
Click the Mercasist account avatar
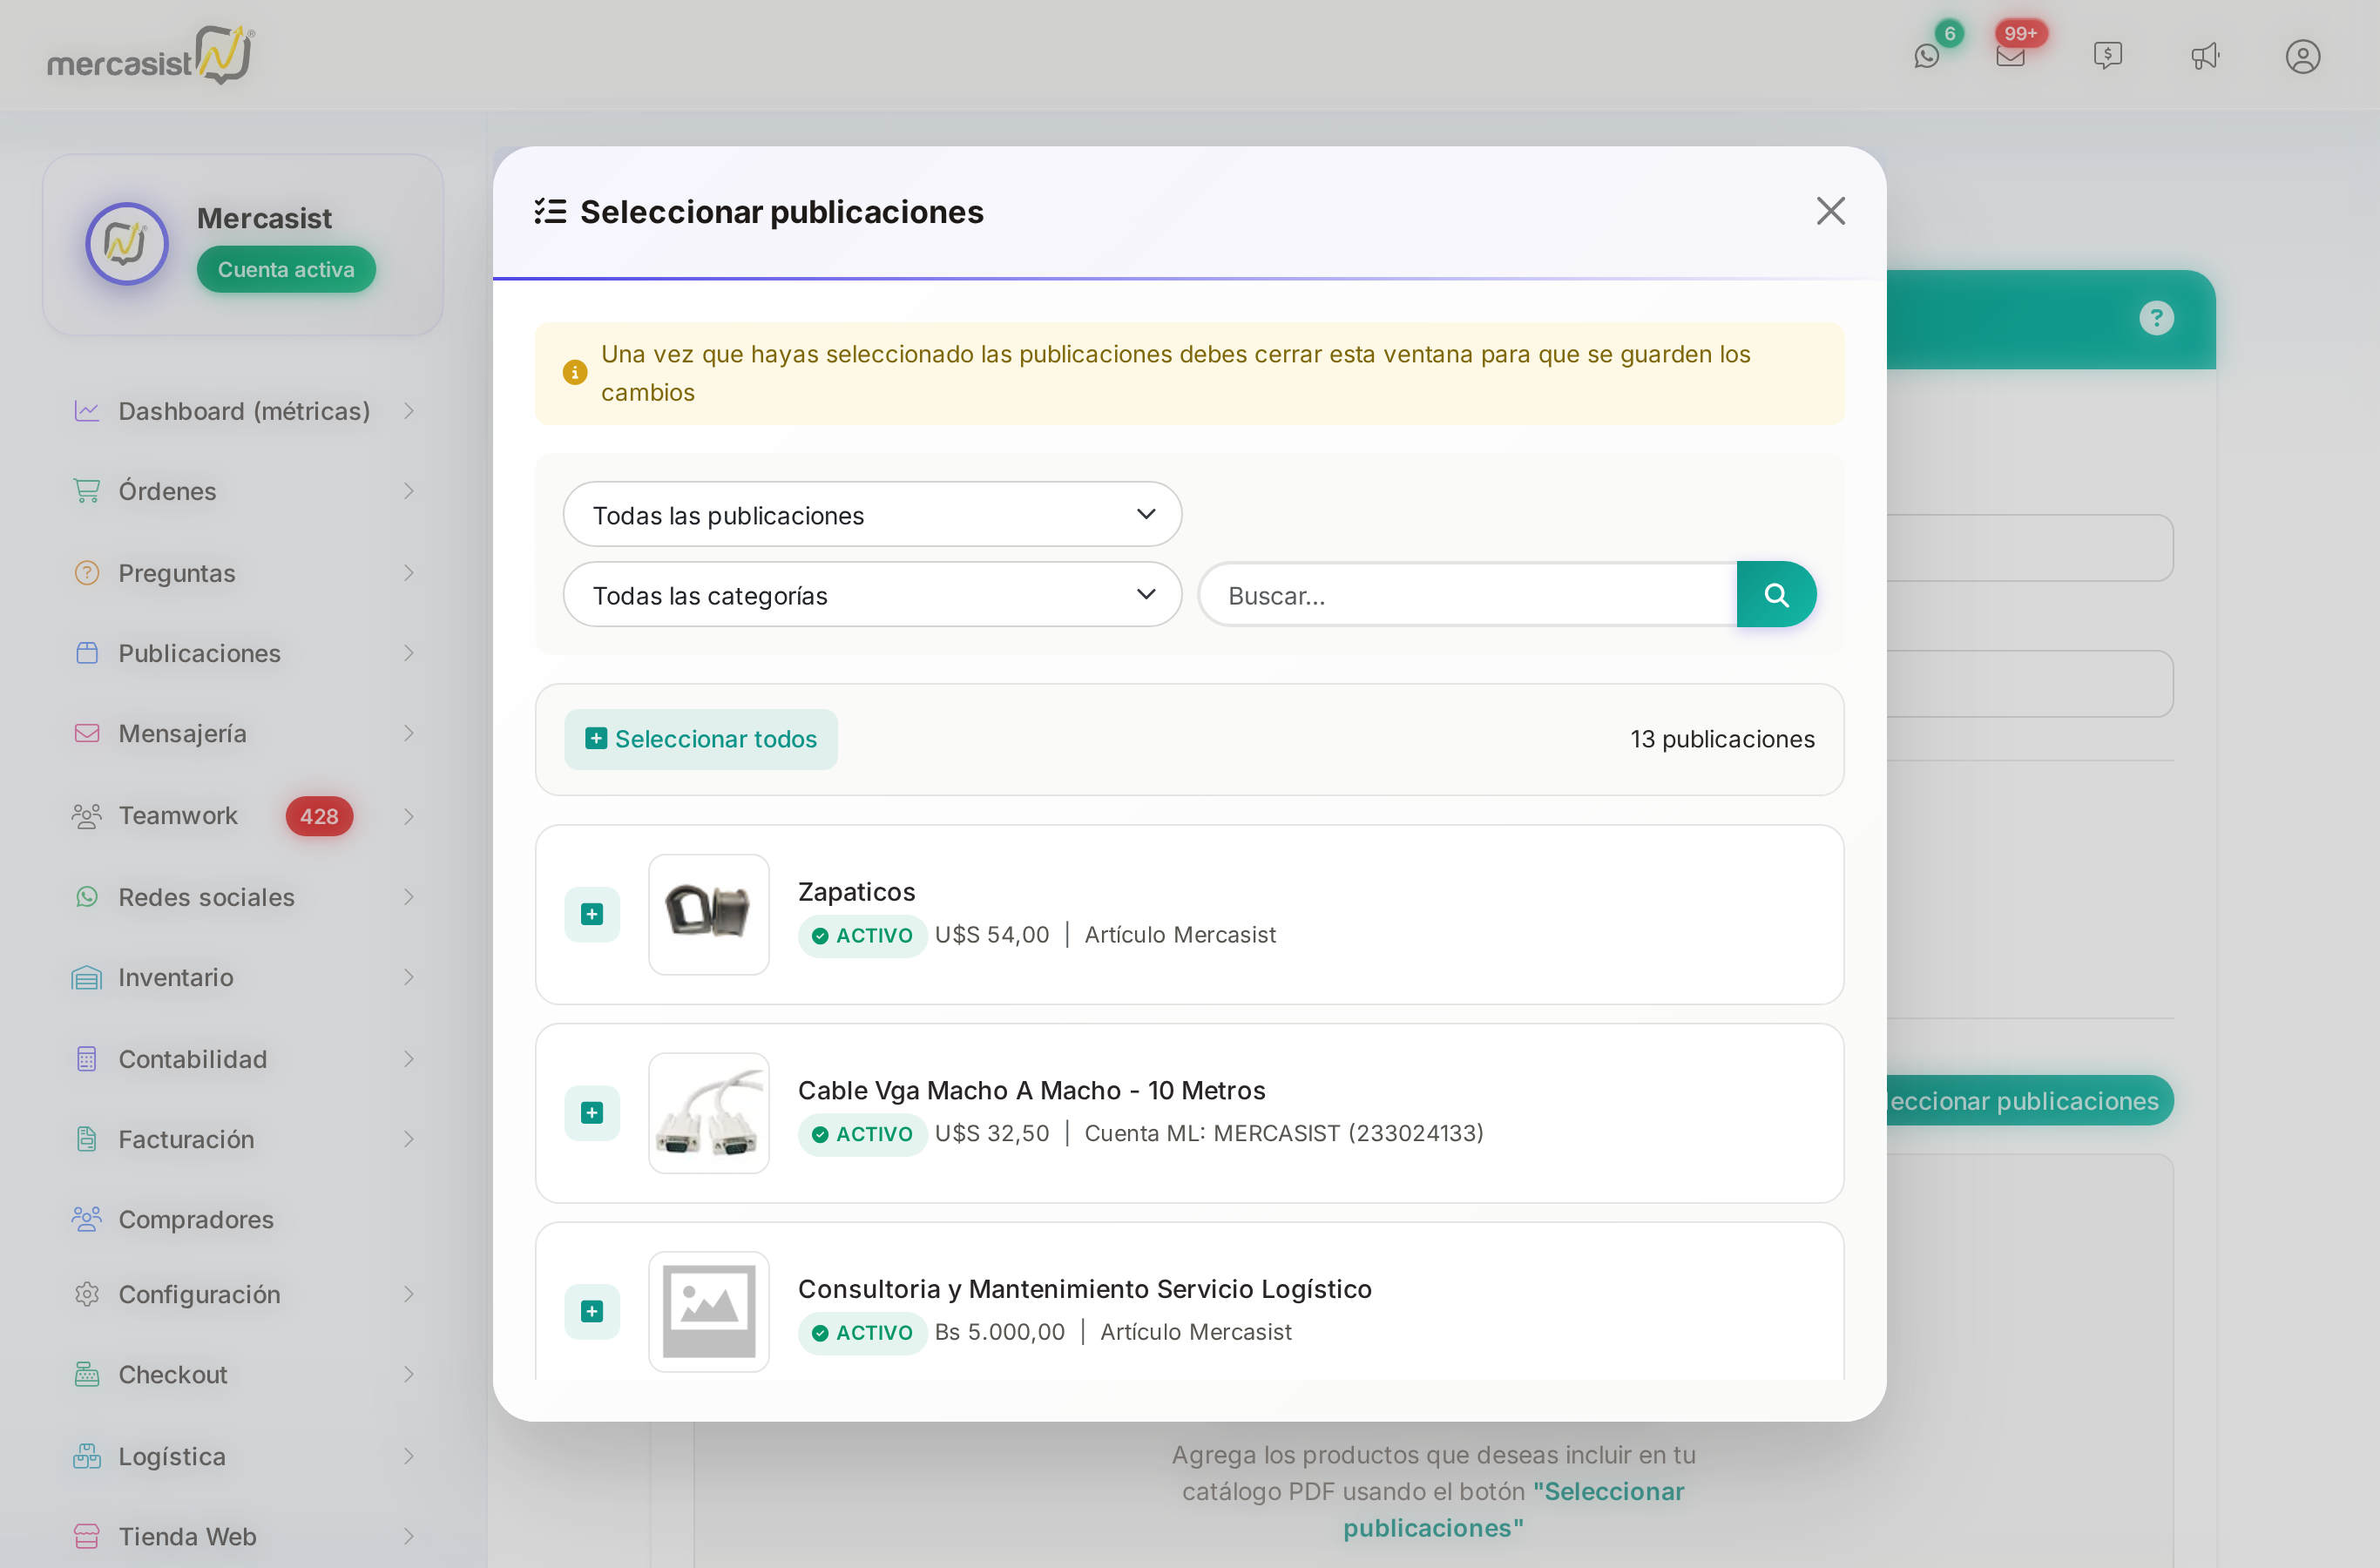pos(127,243)
